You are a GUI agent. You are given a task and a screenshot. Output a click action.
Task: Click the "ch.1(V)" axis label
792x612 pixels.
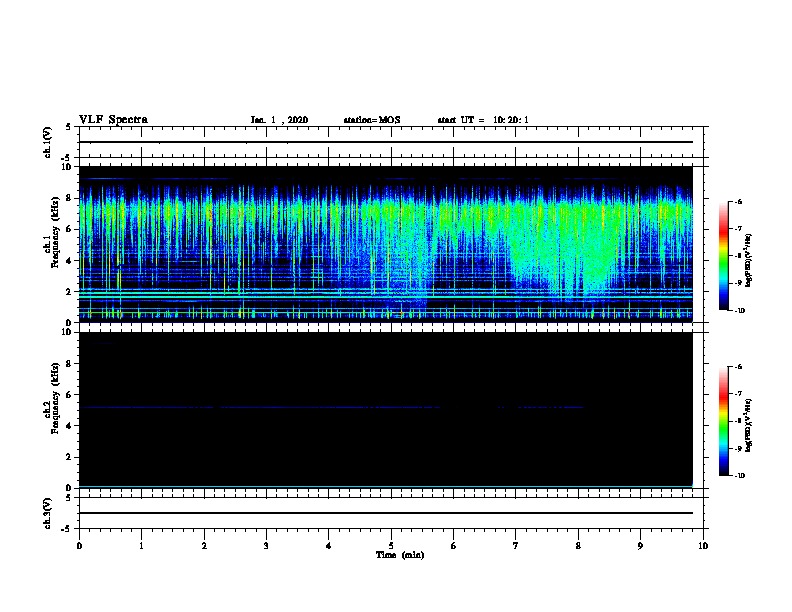48,142
